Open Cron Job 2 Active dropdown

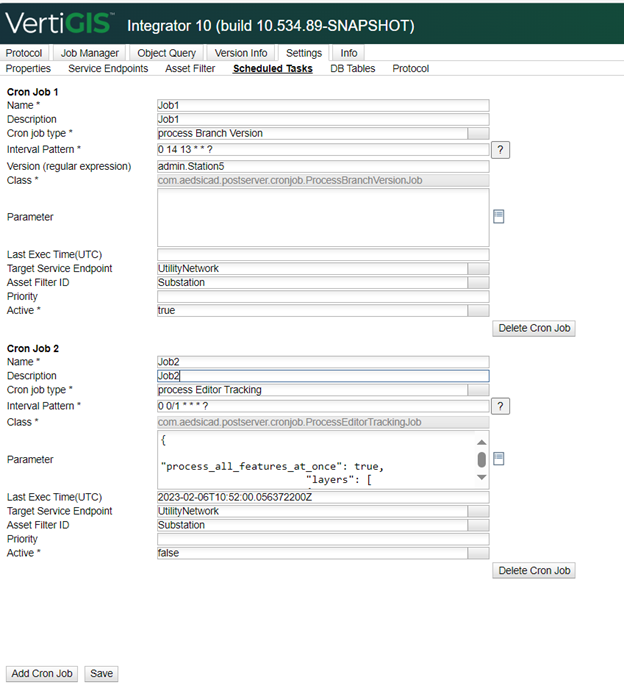(x=478, y=553)
